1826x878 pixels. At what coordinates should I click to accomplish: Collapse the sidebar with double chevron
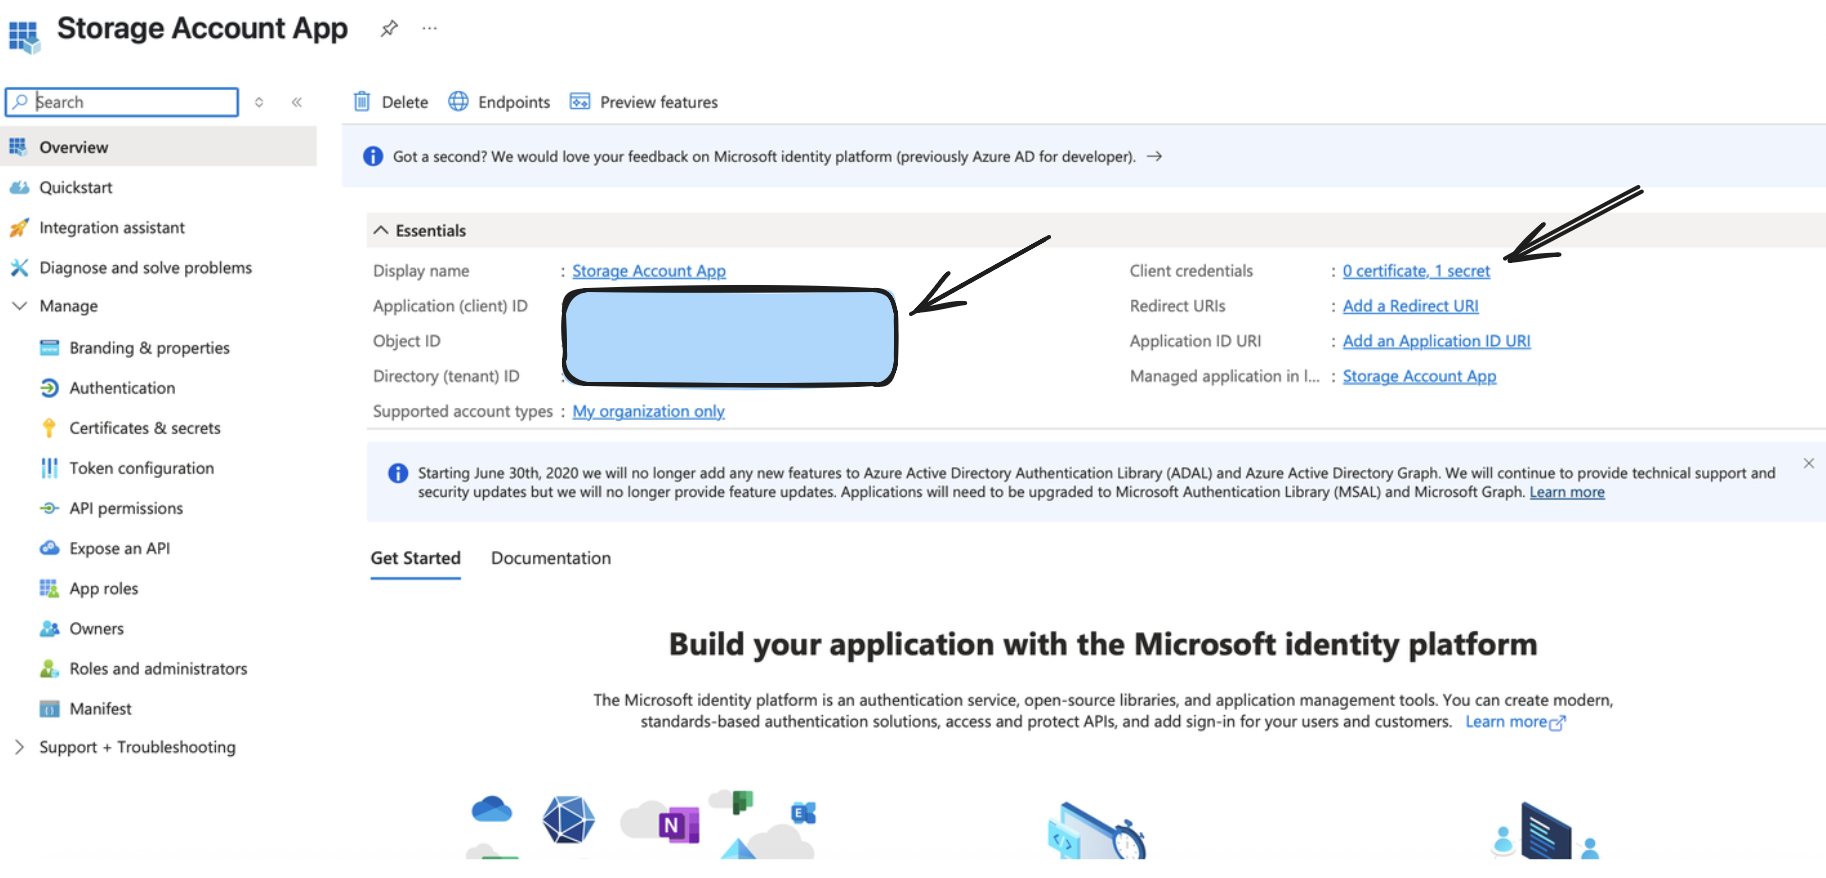pos(297,102)
